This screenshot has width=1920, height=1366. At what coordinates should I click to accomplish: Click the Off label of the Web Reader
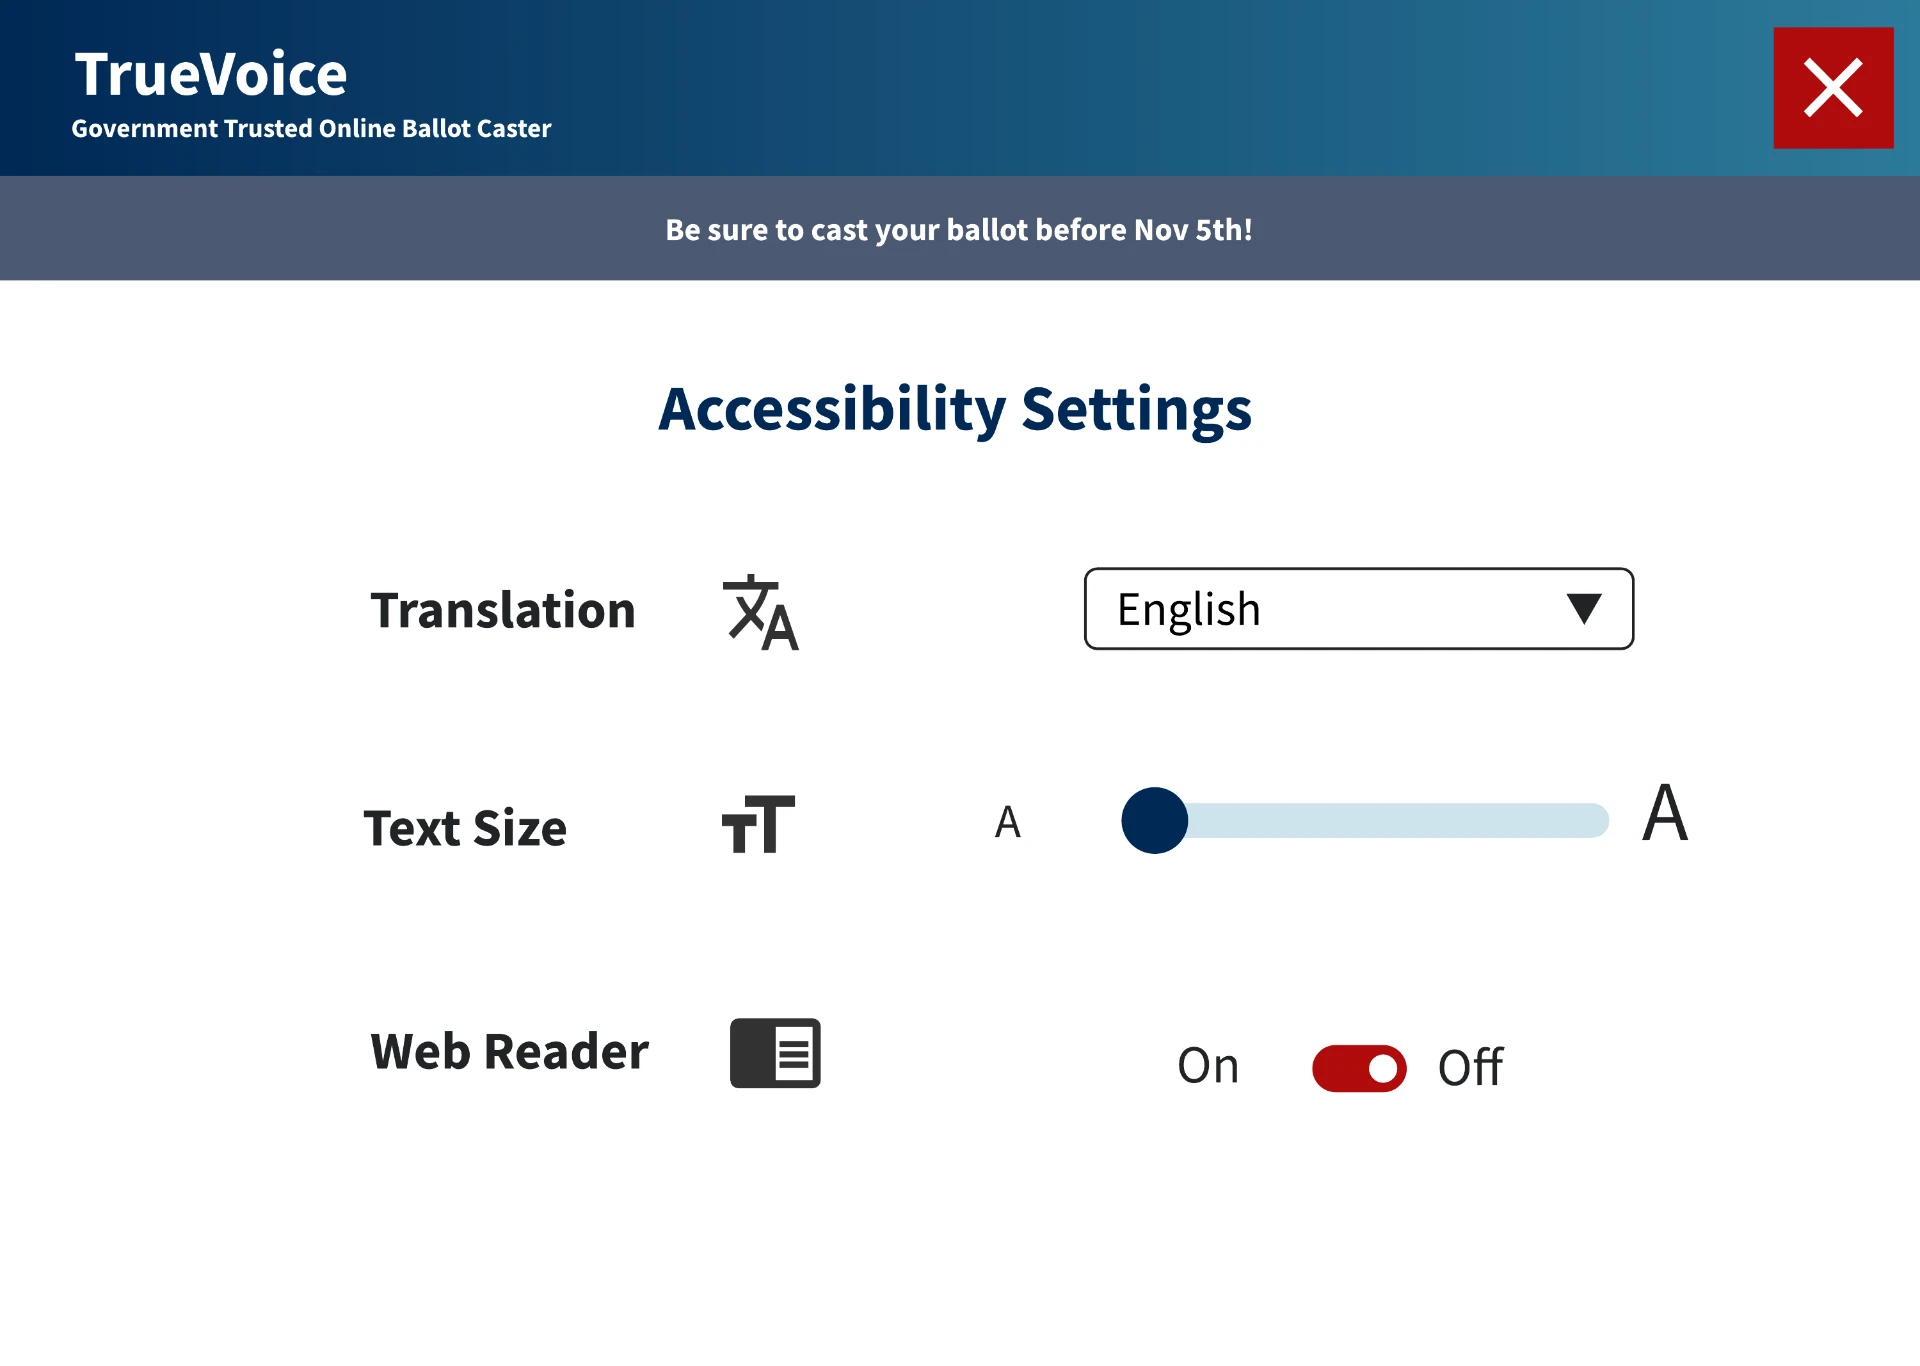tap(1470, 1067)
